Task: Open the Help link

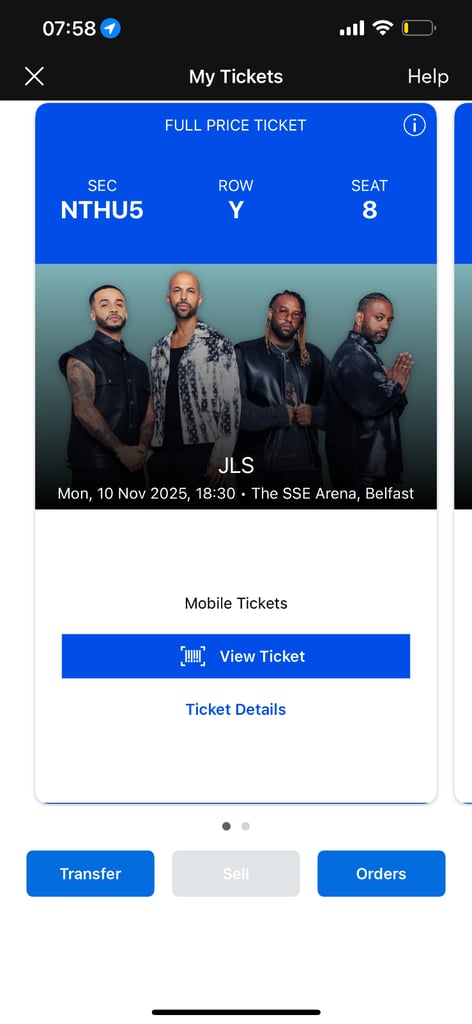Action: [428, 76]
